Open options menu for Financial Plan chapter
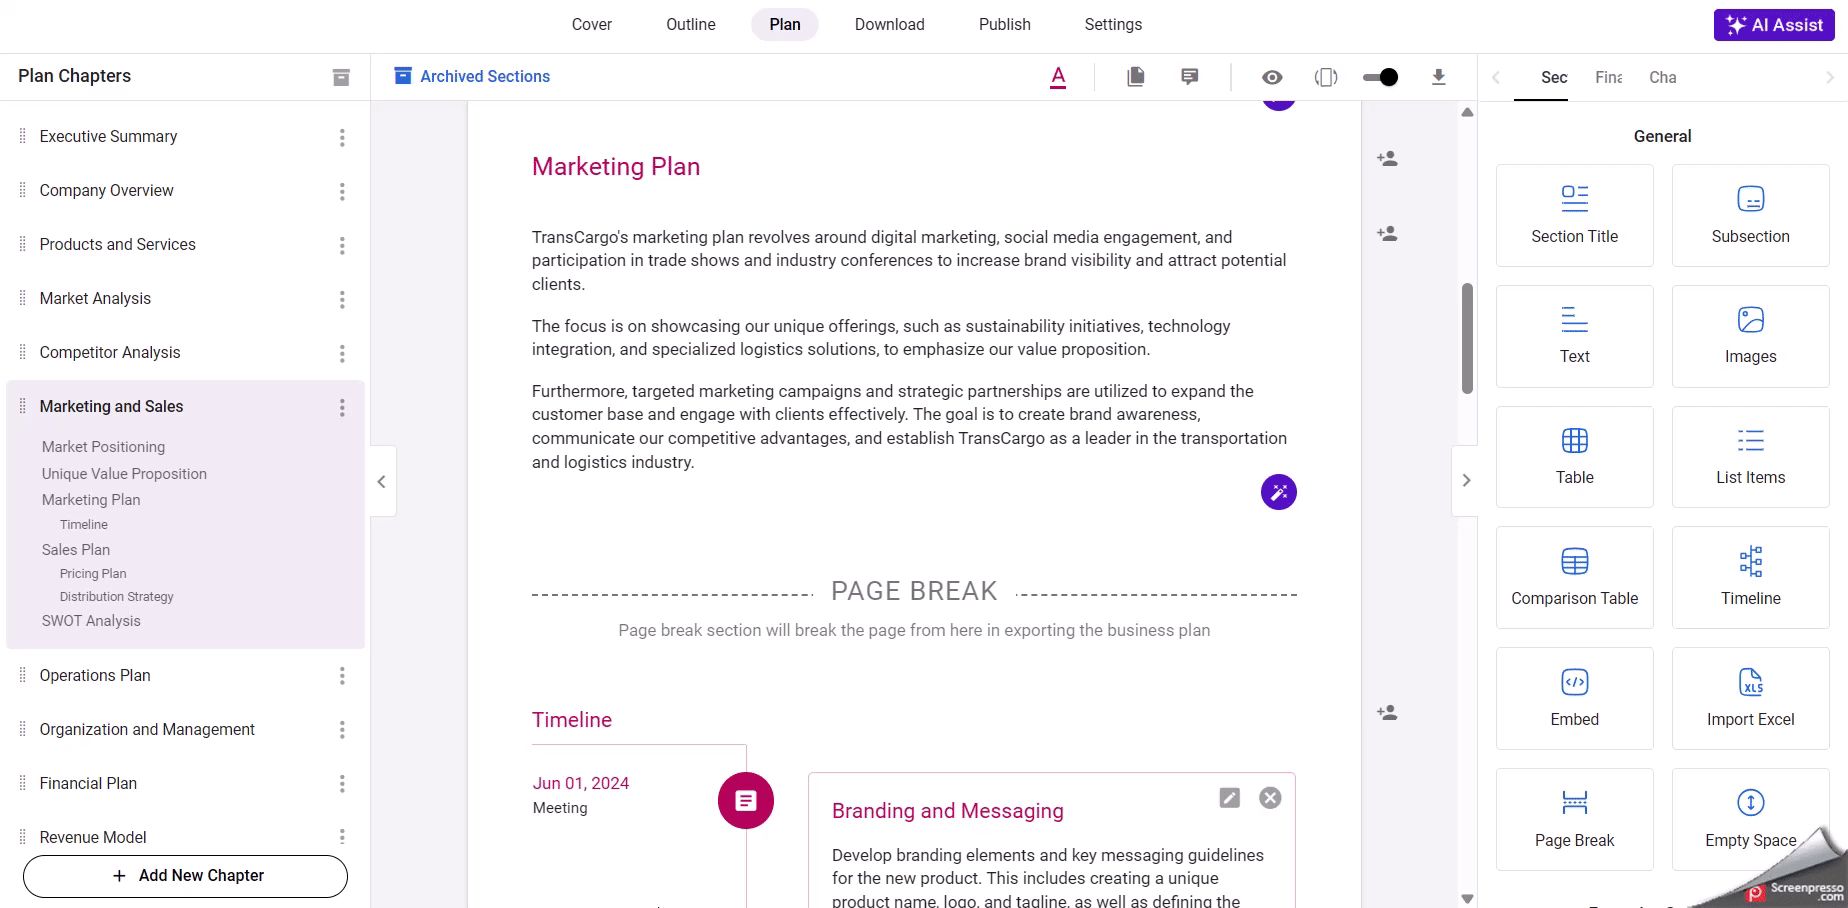This screenshot has height=908, width=1848. (x=342, y=784)
